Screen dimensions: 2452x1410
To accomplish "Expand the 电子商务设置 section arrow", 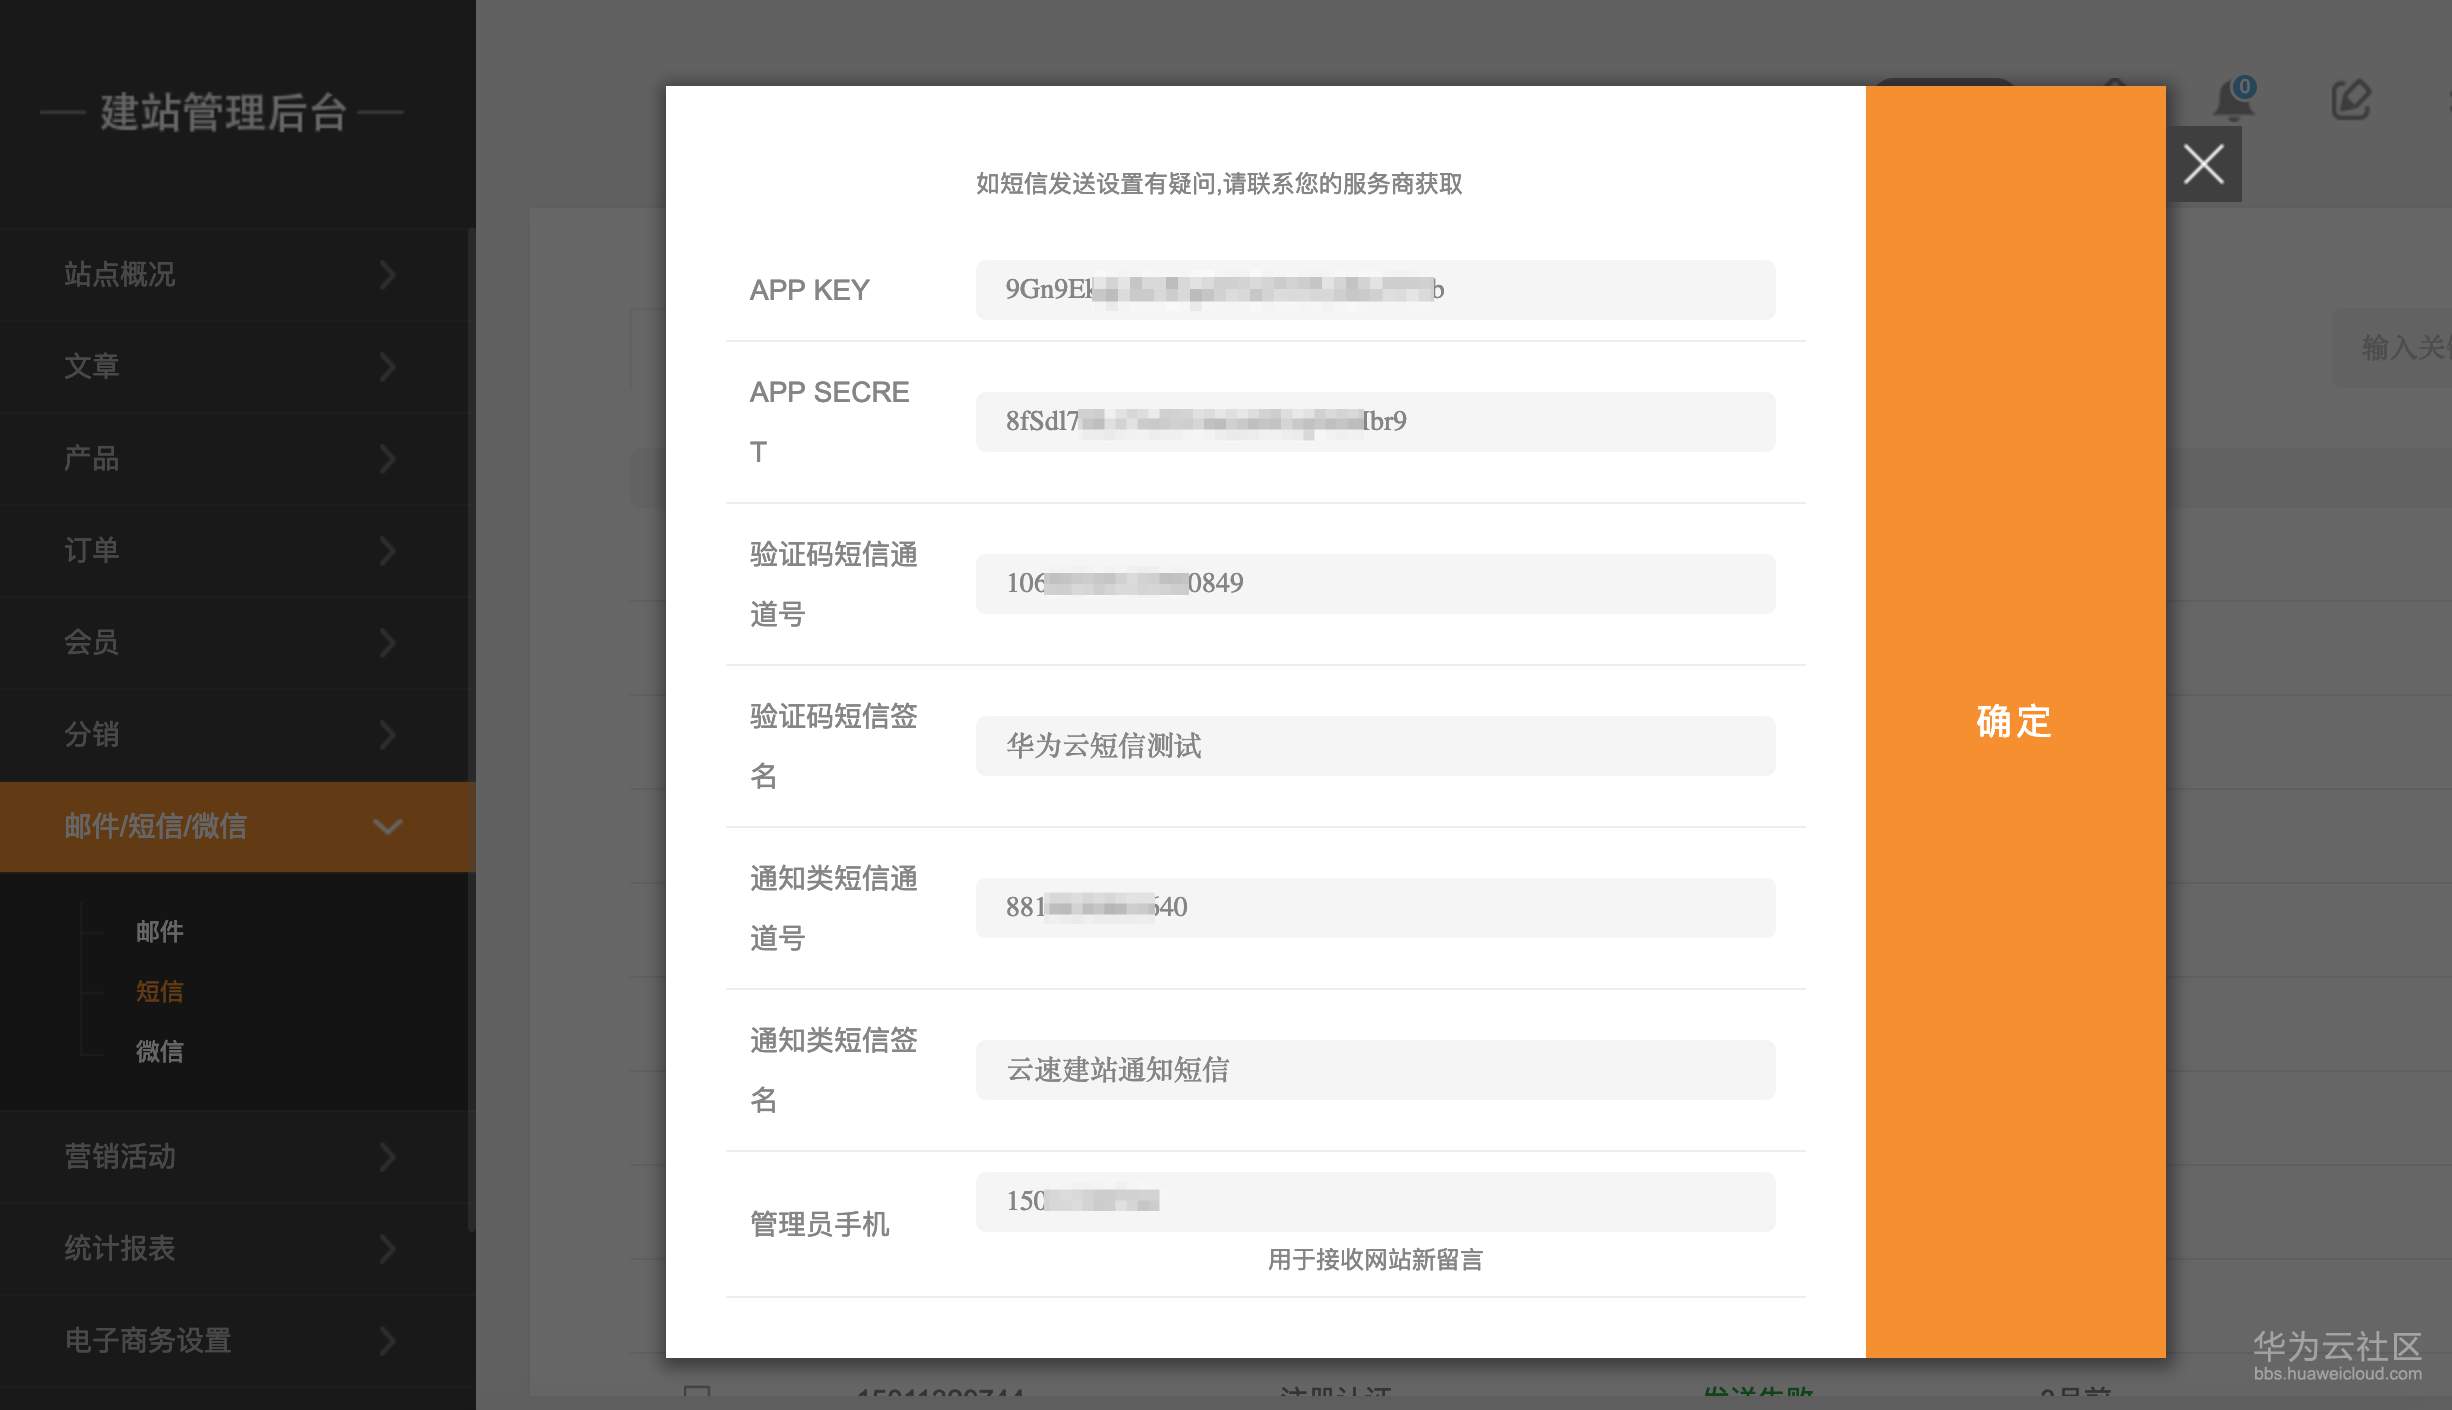I will pos(388,1340).
